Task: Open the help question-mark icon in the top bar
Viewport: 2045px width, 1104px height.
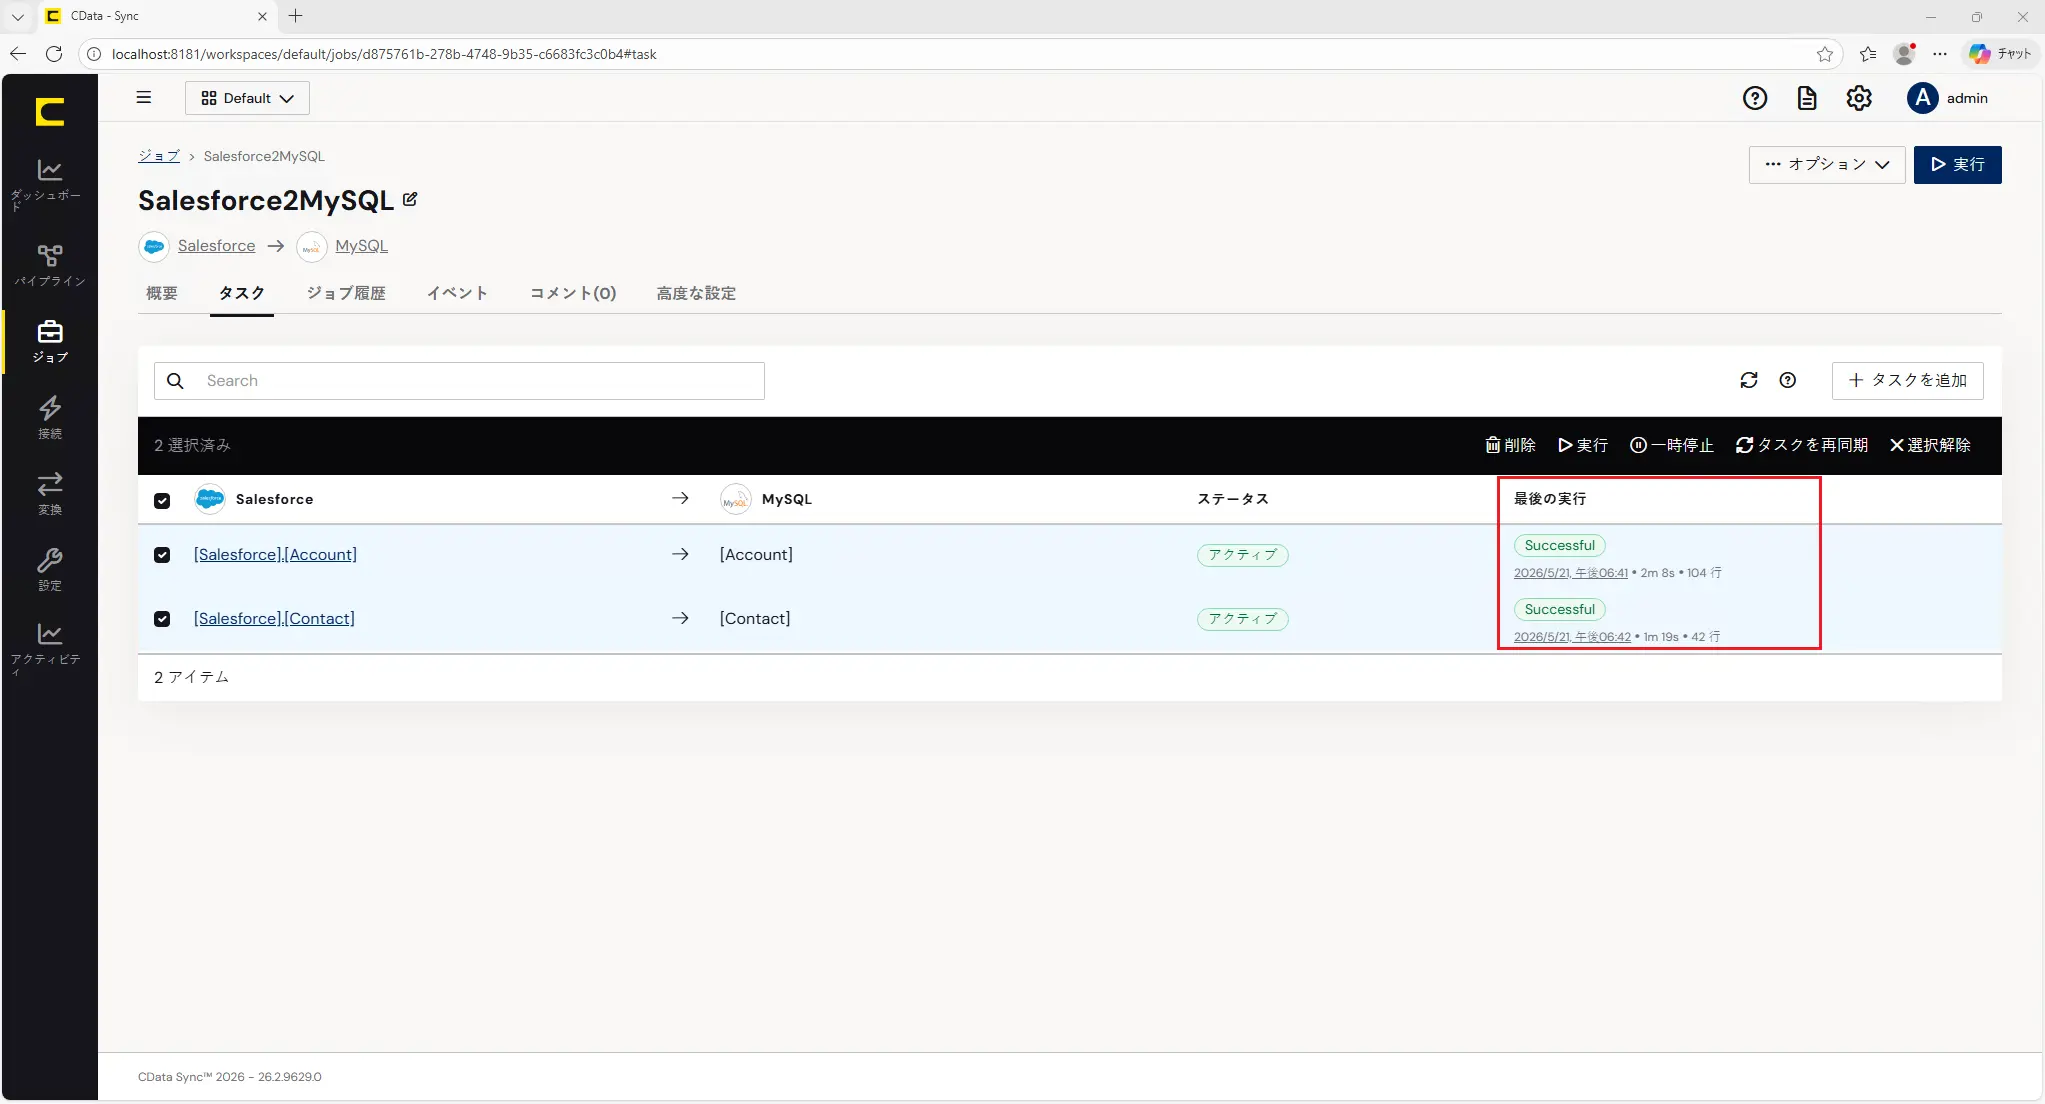Action: tap(1755, 98)
